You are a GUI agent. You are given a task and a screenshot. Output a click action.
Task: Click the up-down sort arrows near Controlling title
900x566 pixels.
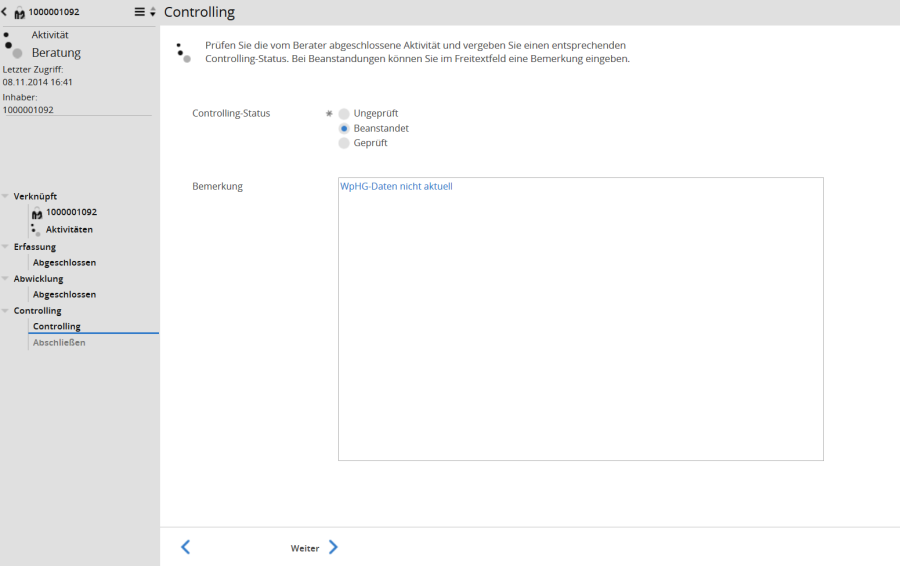(153, 12)
